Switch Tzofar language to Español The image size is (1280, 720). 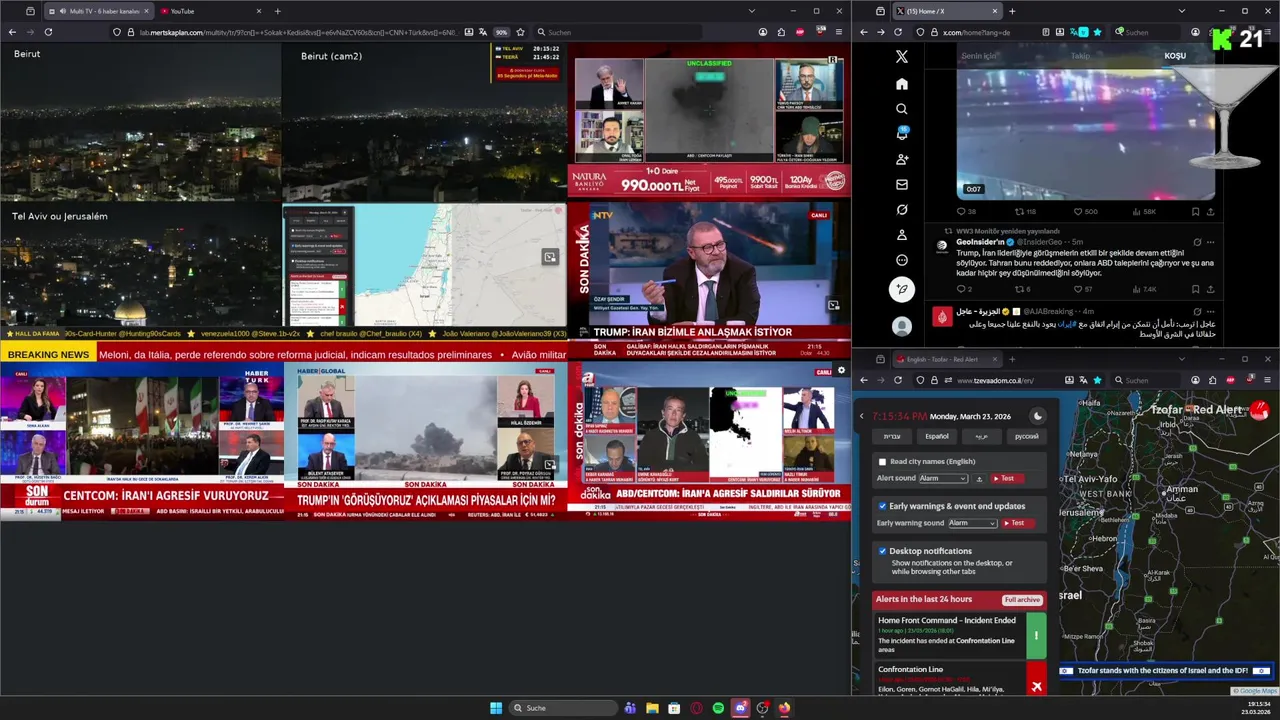(x=937, y=436)
